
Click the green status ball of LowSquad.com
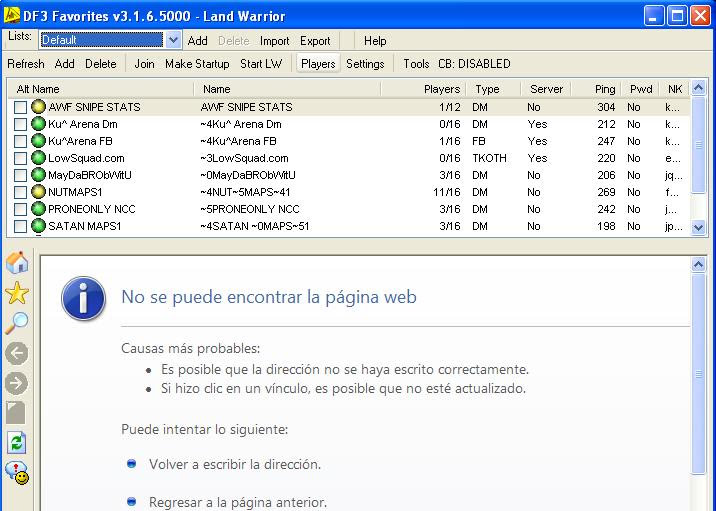pos(38,158)
